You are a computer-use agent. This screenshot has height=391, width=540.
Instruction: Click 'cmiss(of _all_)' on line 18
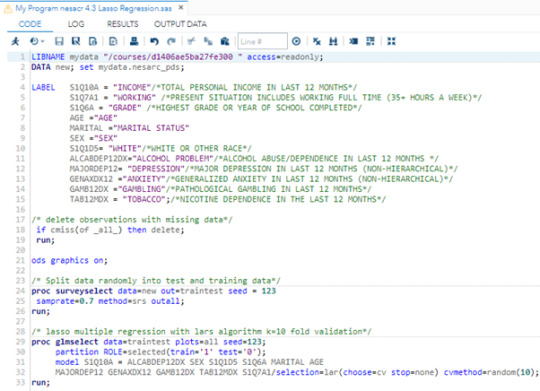coord(86,230)
